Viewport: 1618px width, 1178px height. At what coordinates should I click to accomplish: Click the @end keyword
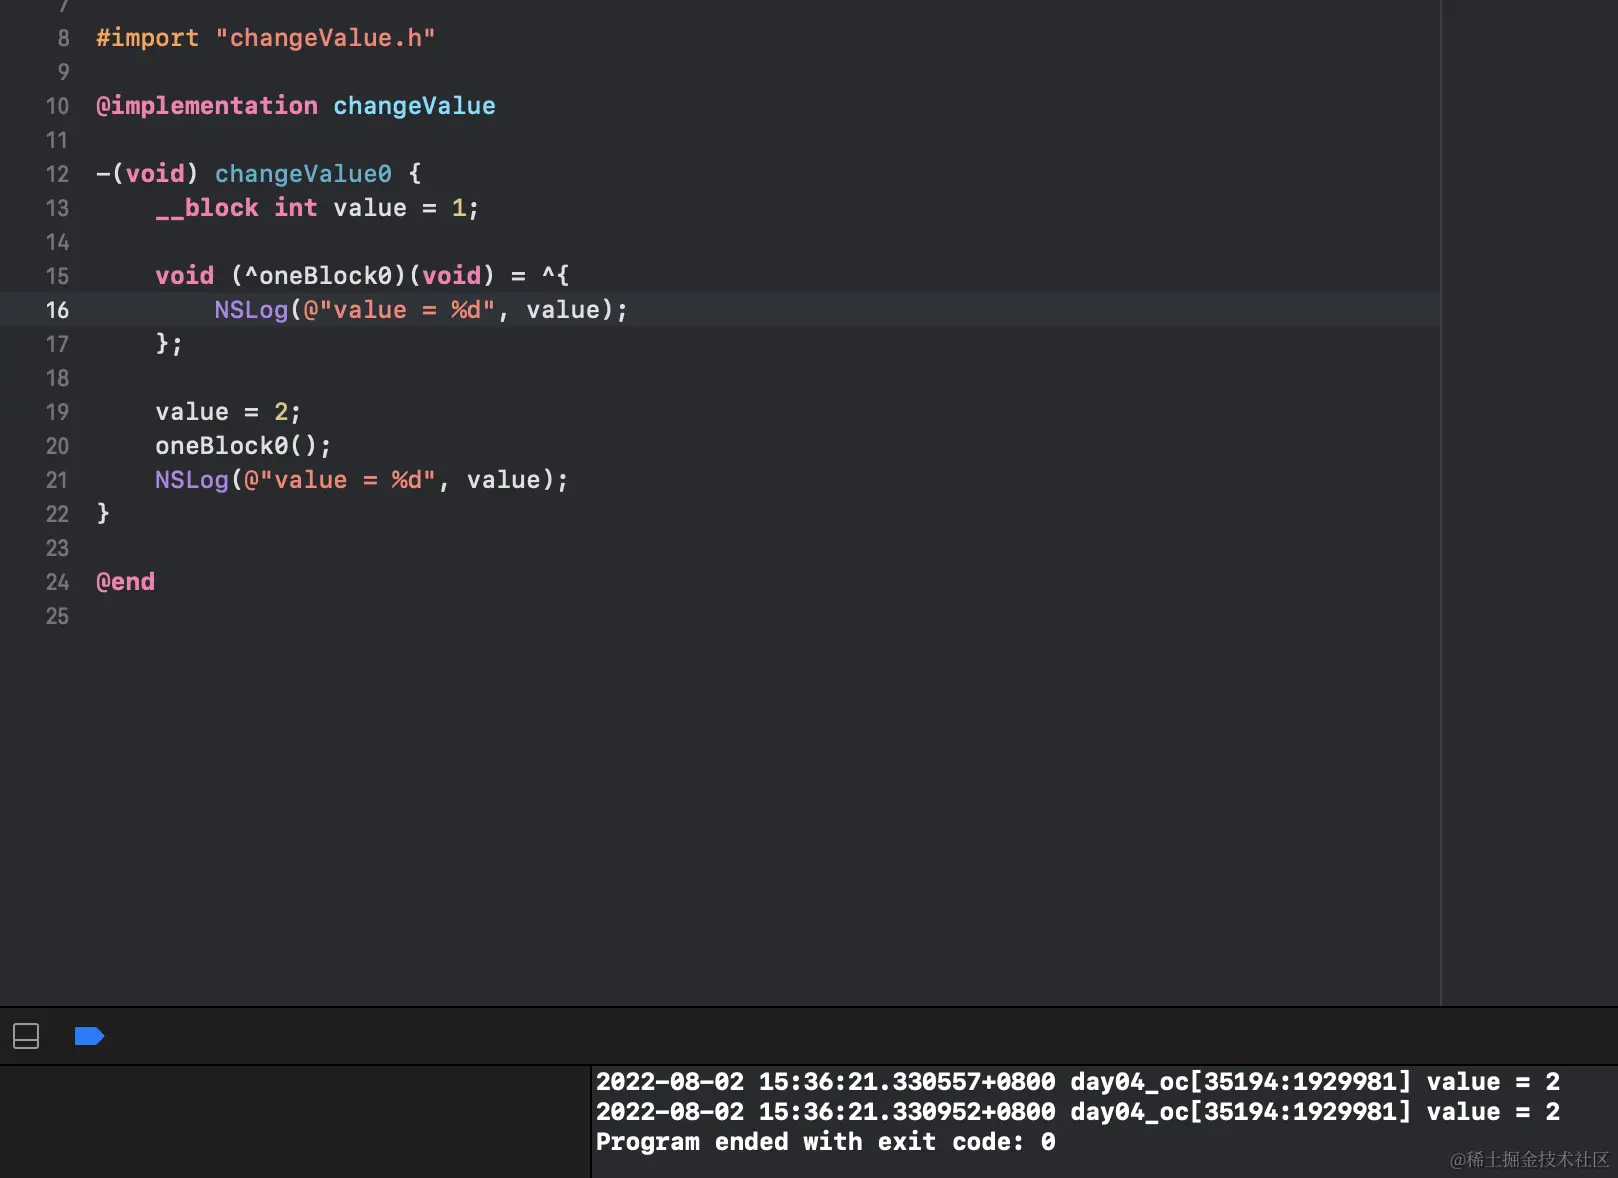point(125,582)
